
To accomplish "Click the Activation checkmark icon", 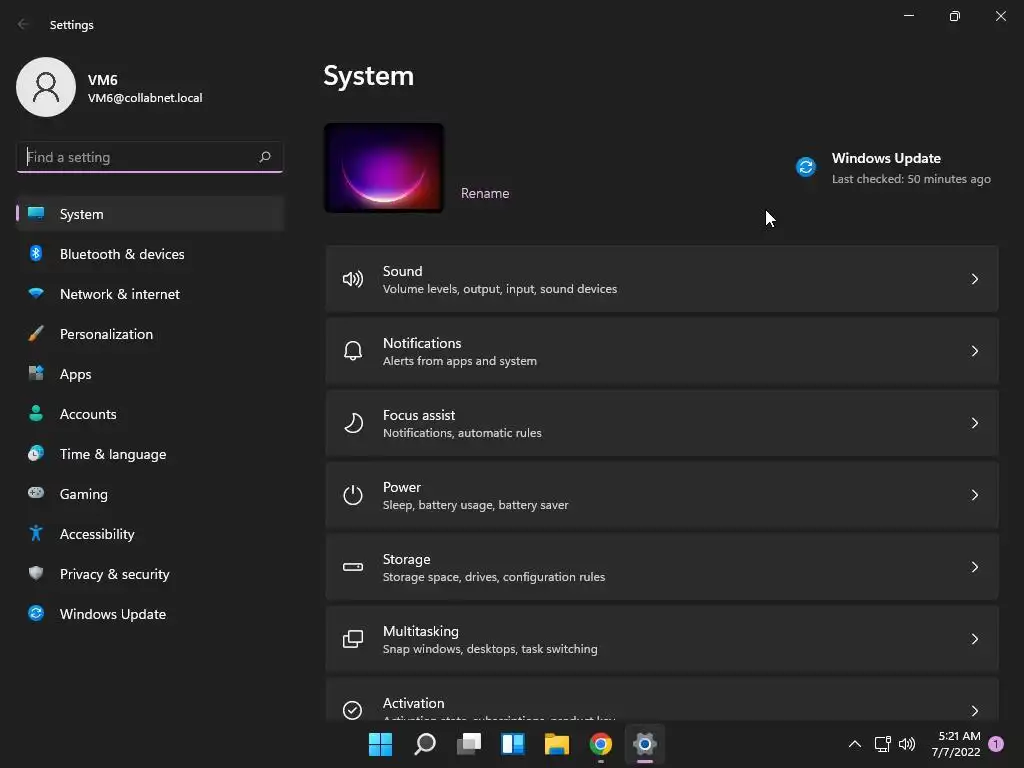I will [353, 710].
